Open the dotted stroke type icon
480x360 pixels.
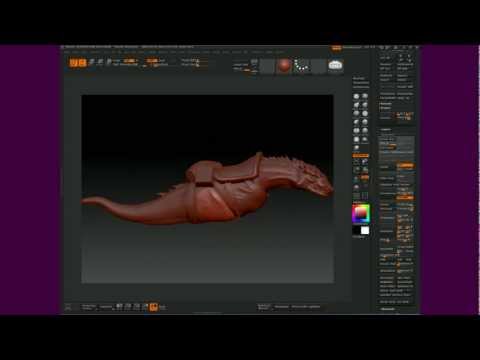pos(301,66)
